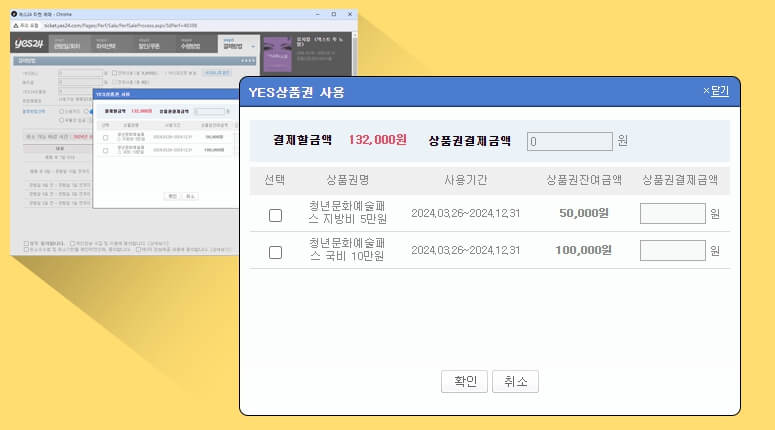Screen dimensions: 775x430
Task: Close the YES상품권 사용 dialog via ×닫기
Action: (x=716, y=91)
